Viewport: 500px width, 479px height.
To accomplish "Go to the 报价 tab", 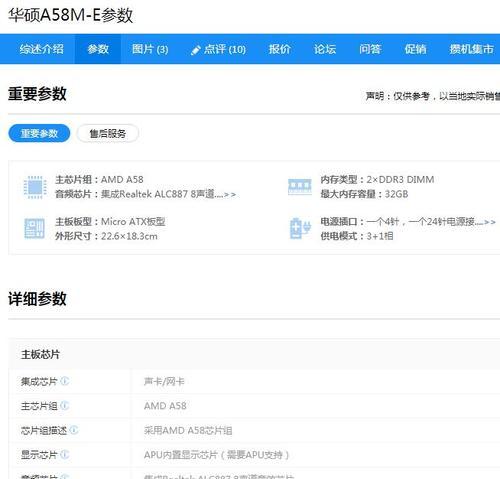I will [x=280, y=49].
